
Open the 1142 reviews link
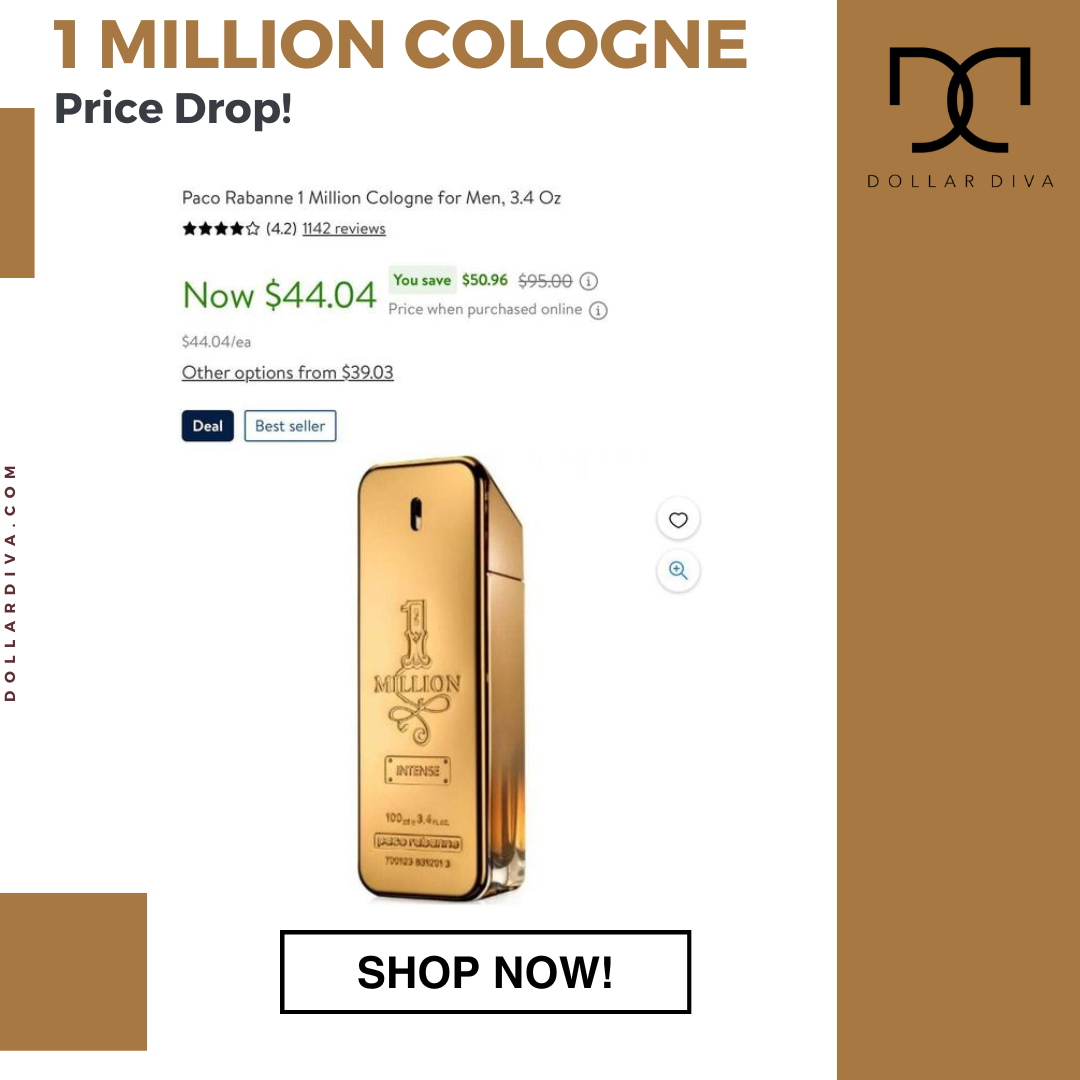(x=344, y=229)
